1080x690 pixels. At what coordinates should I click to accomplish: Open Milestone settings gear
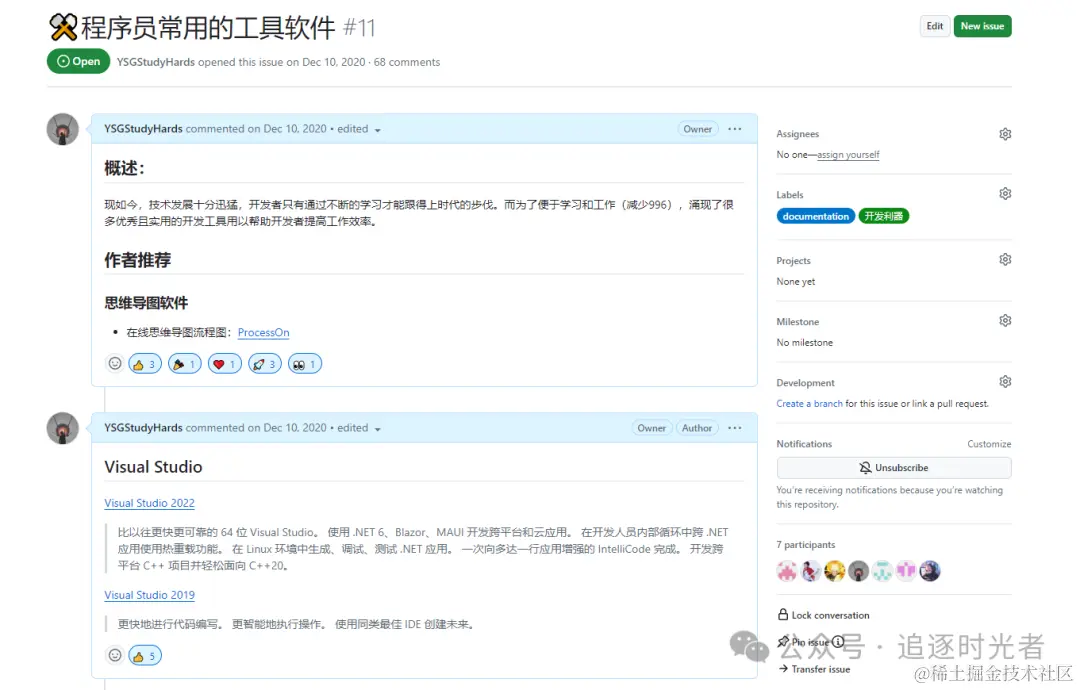pyautogui.click(x=1005, y=320)
